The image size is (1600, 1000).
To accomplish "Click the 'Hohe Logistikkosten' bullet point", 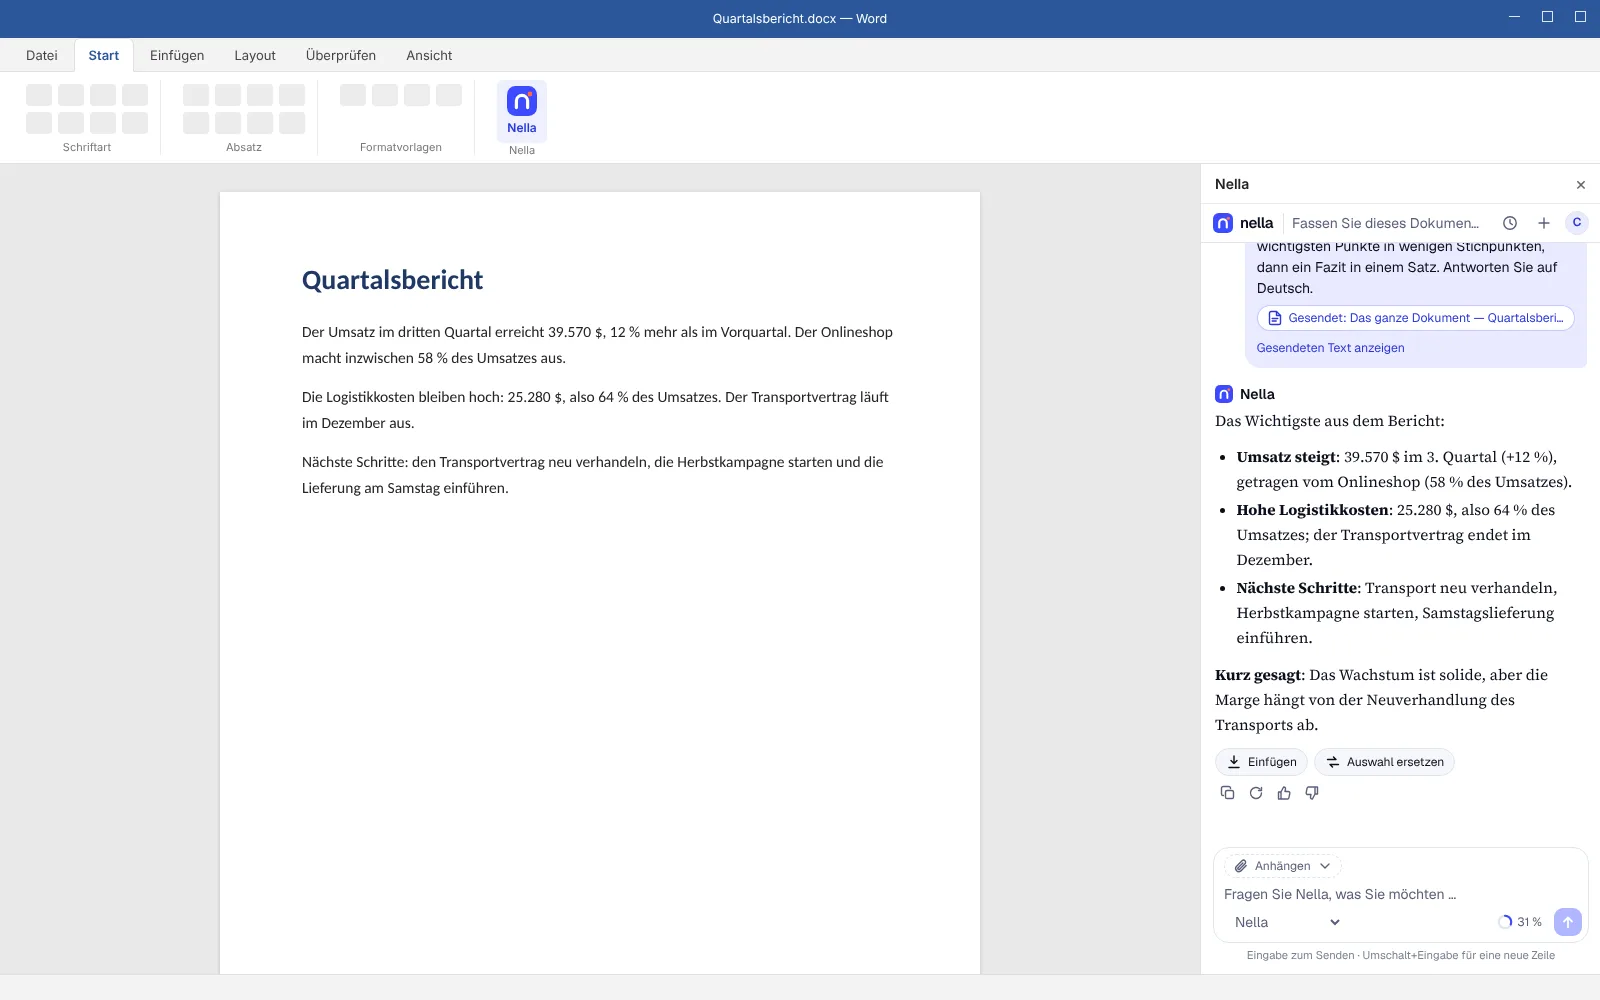I will (x=1396, y=535).
